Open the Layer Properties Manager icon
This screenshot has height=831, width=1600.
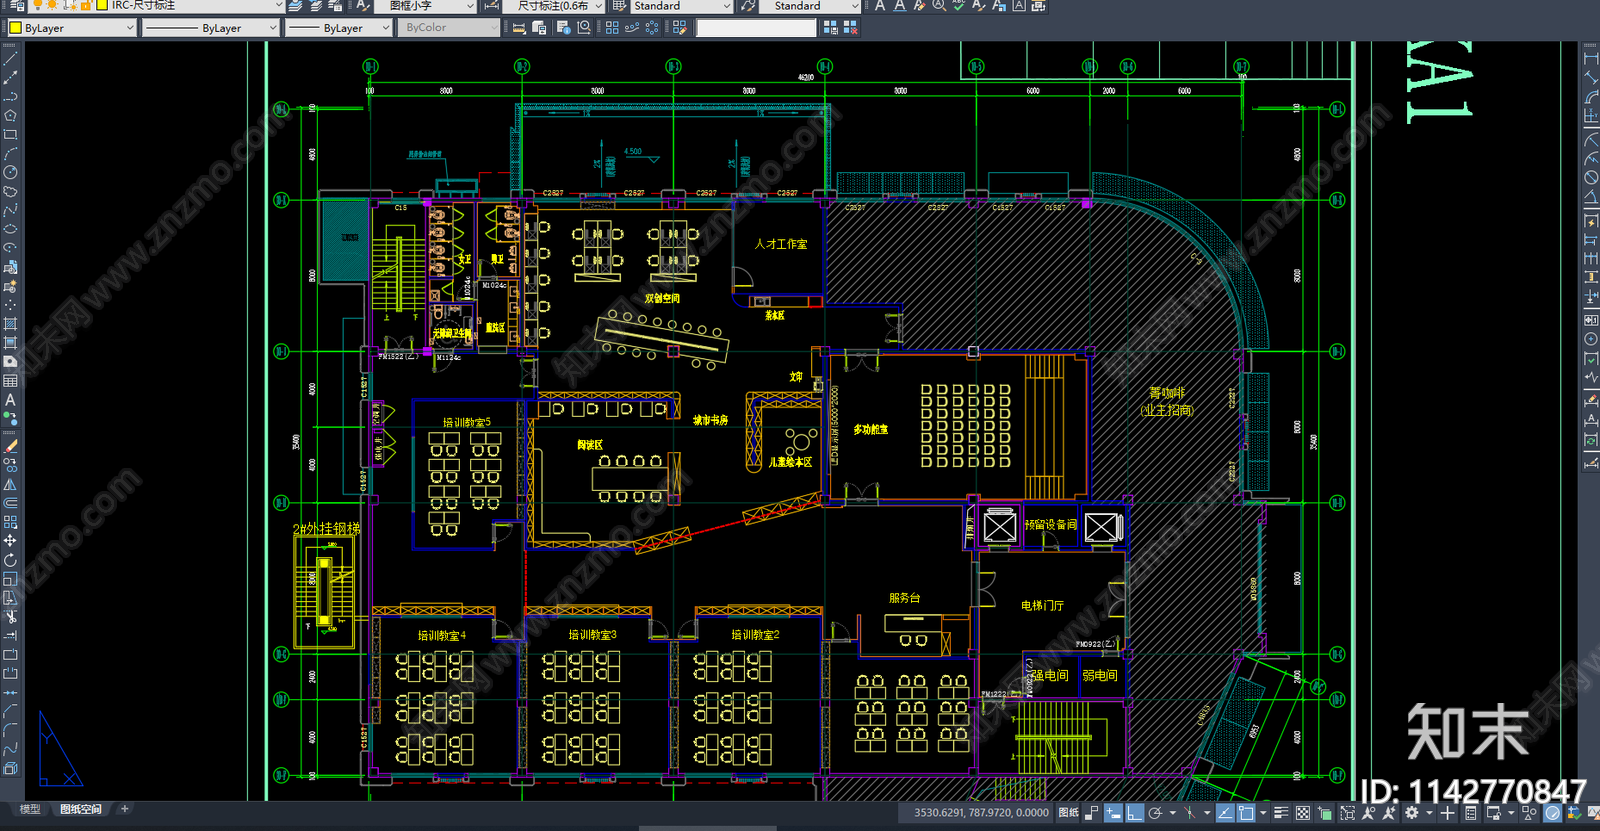[x=16, y=5]
